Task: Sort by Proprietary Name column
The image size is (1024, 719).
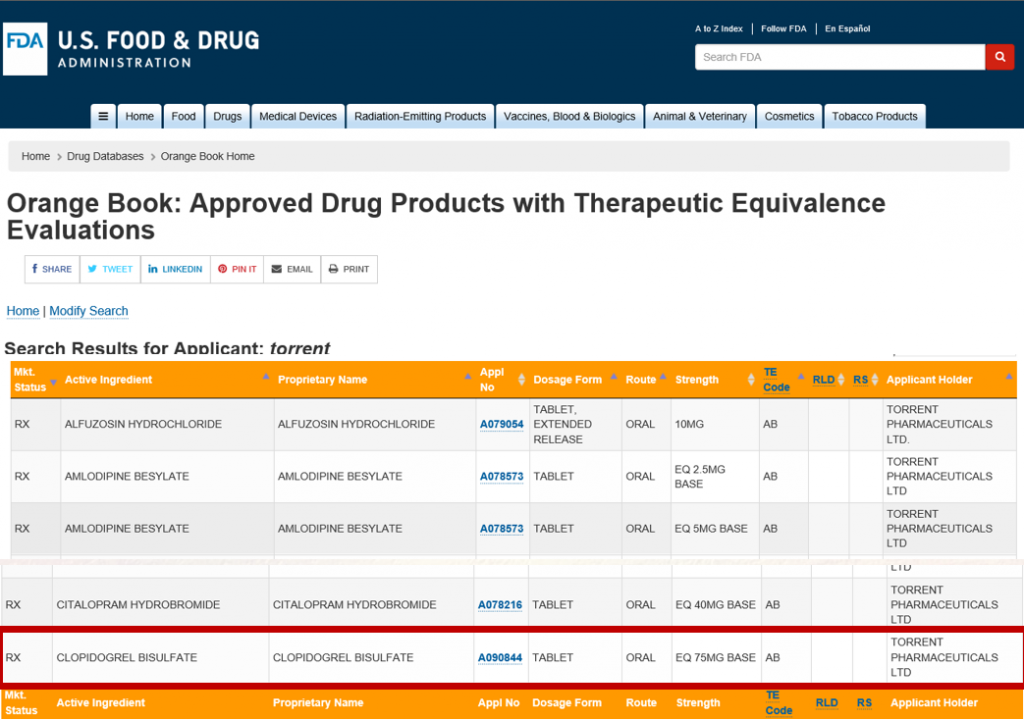Action: [x=374, y=379]
